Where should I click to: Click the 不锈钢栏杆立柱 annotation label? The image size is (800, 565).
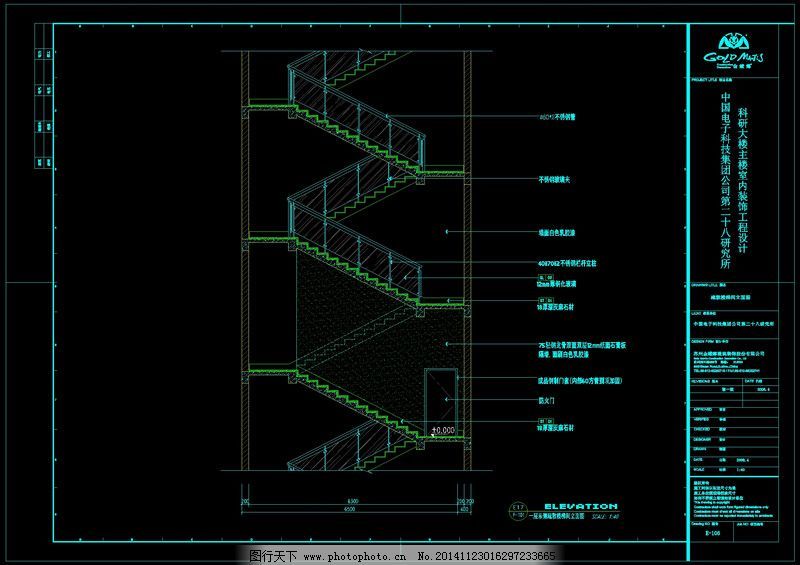tap(567, 264)
